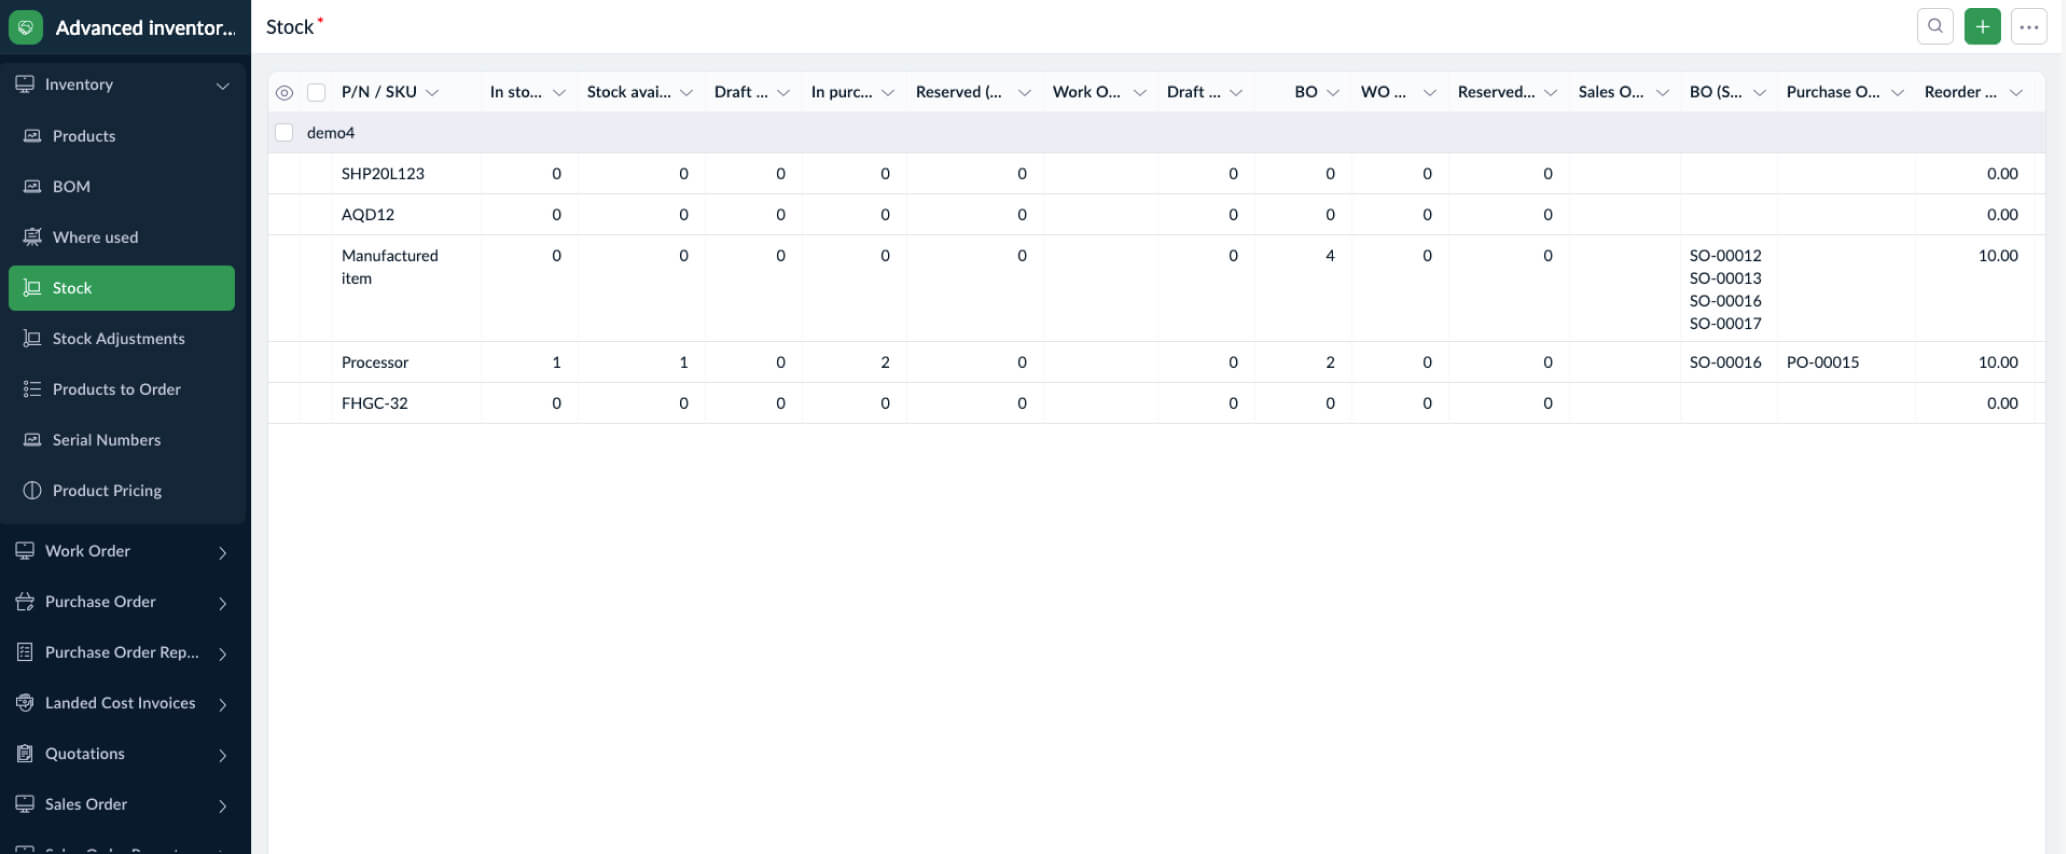Expand the Quotations sidebar section
The height and width of the screenshot is (854, 2066).
coord(222,755)
